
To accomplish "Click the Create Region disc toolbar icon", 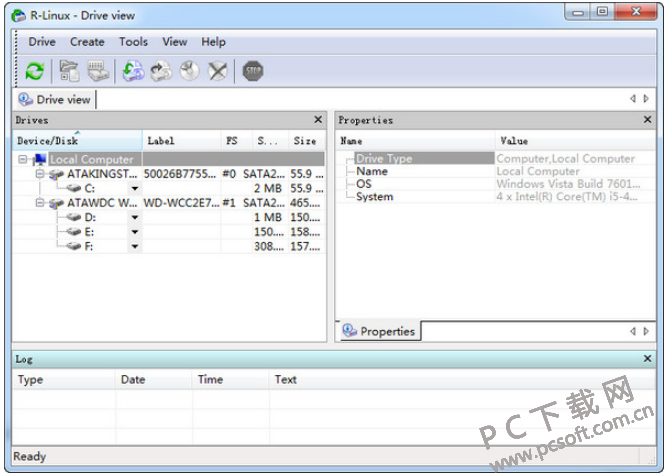I will coord(189,71).
